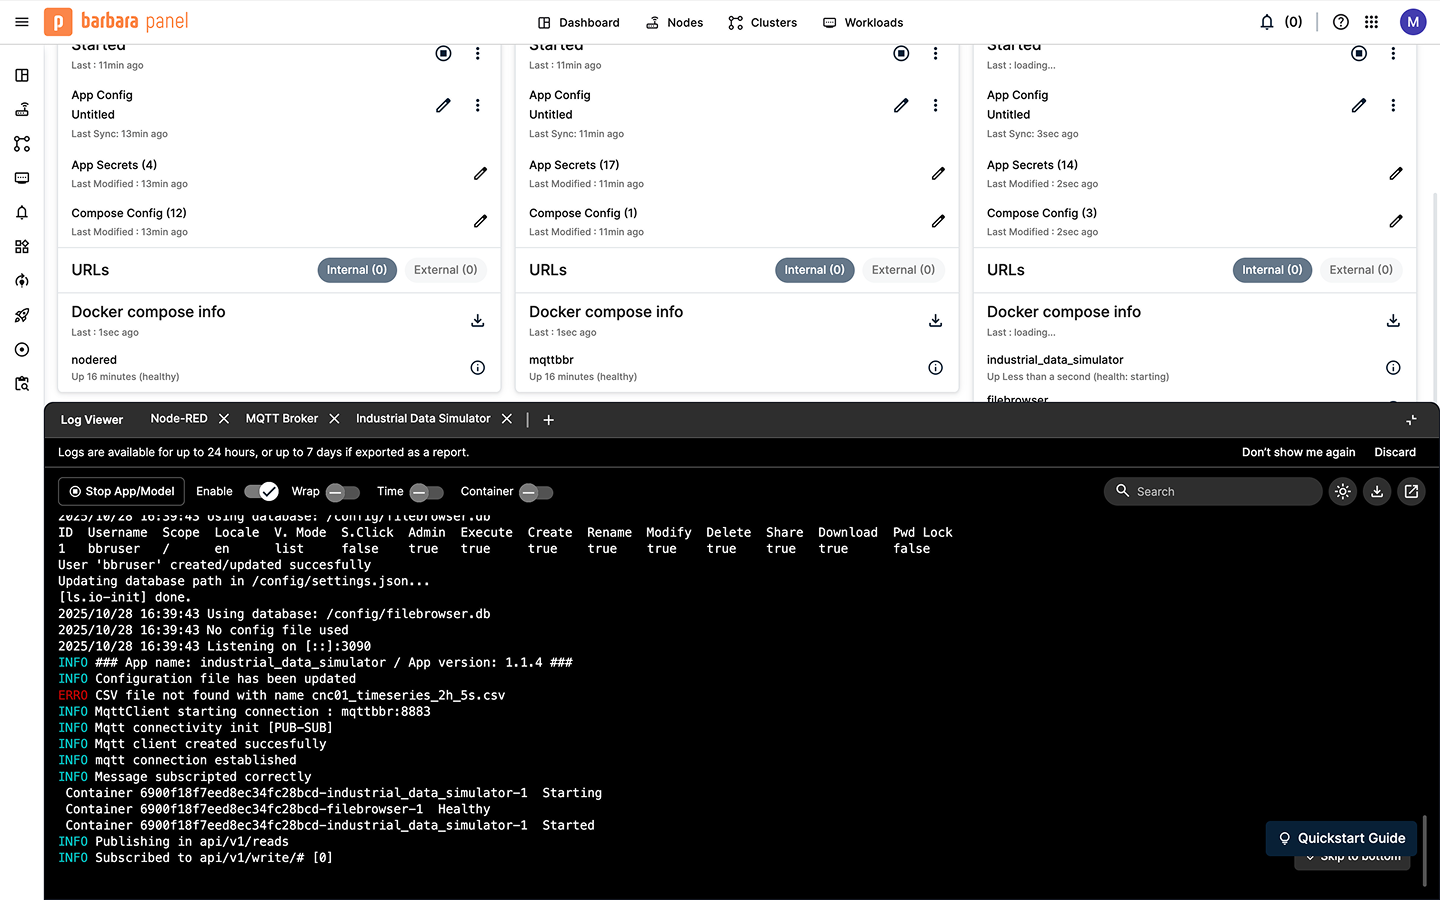Click Don't show me again link

pos(1298,452)
